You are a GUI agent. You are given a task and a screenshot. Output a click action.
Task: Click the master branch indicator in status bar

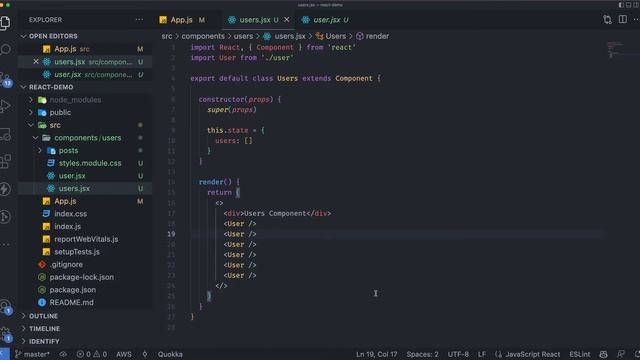[x=32, y=354]
